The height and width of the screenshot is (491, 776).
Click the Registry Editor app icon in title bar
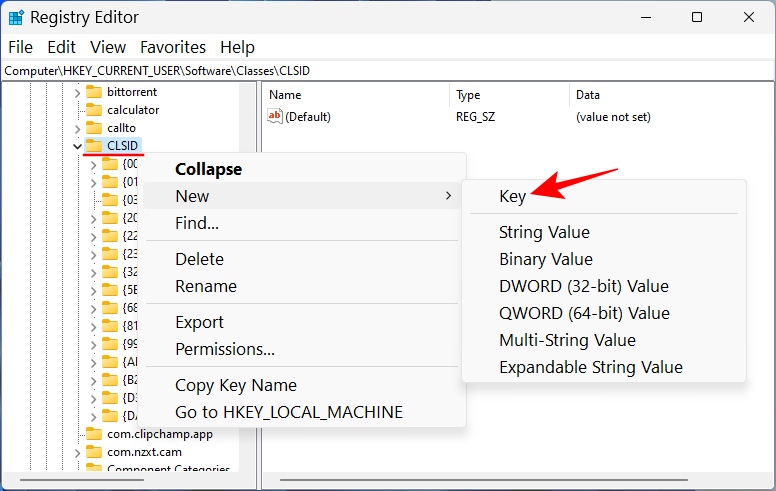tap(16, 17)
